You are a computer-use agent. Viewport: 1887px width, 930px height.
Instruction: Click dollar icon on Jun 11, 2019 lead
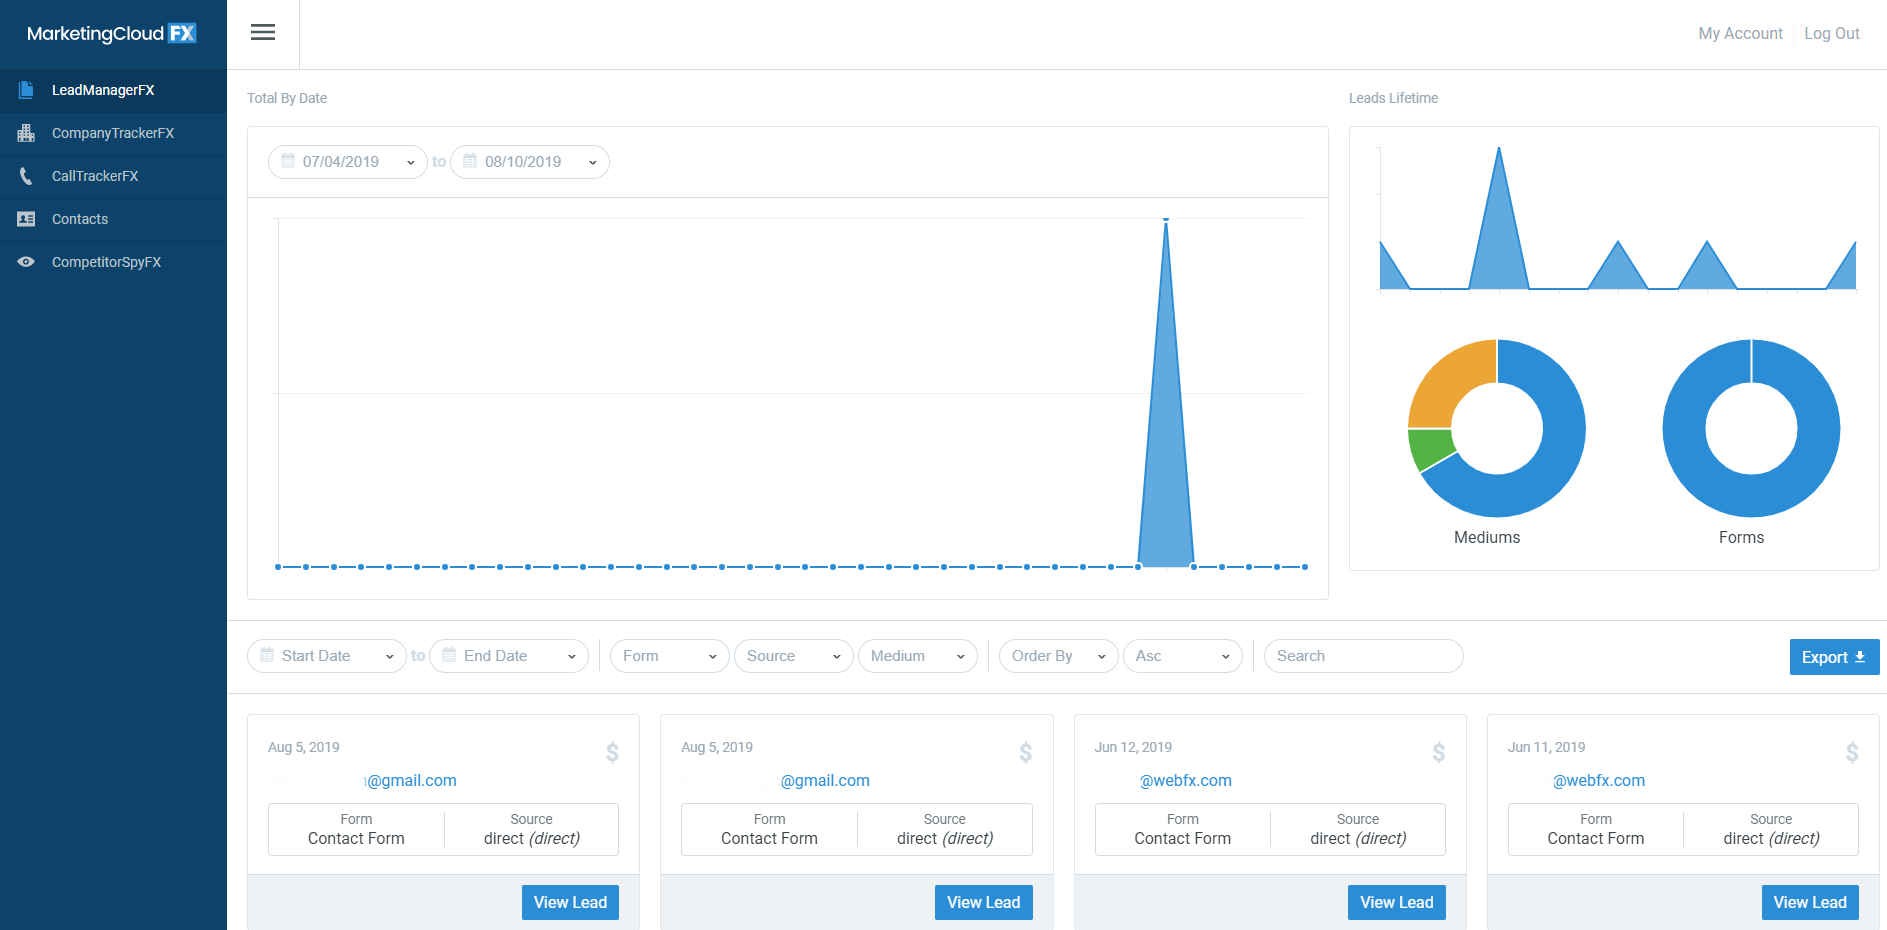pos(1852,752)
